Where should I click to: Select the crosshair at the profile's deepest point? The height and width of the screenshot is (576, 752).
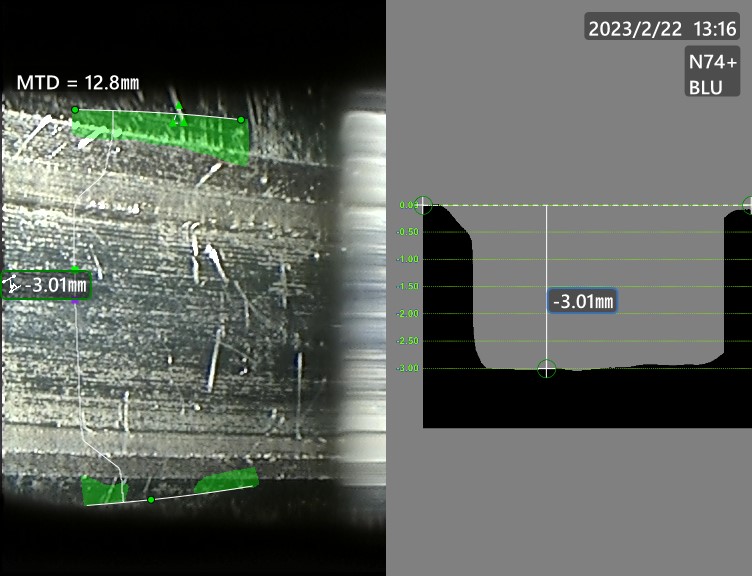tap(546, 369)
